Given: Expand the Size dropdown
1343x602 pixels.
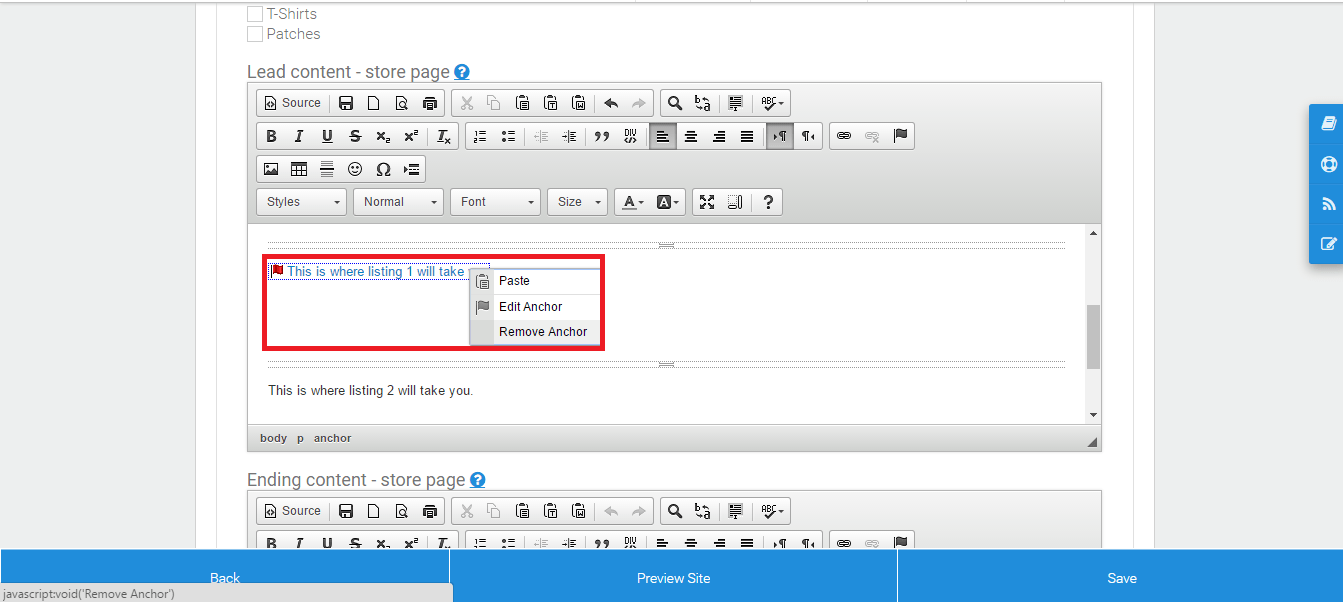Looking at the screenshot, I should pyautogui.click(x=577, y=201).
